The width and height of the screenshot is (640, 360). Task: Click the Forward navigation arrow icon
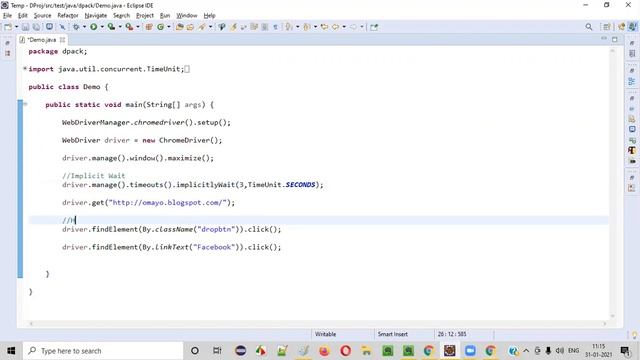pos(353,27)
